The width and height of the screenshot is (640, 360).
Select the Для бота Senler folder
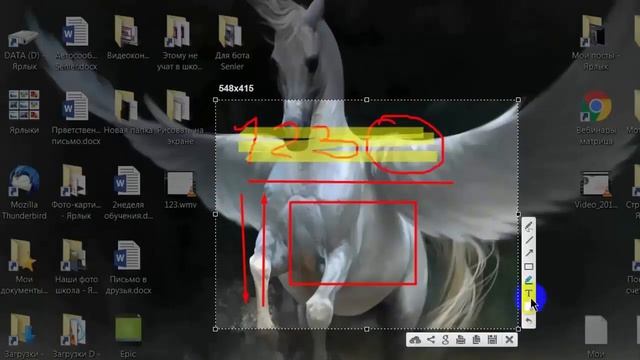tap(232, 43)
